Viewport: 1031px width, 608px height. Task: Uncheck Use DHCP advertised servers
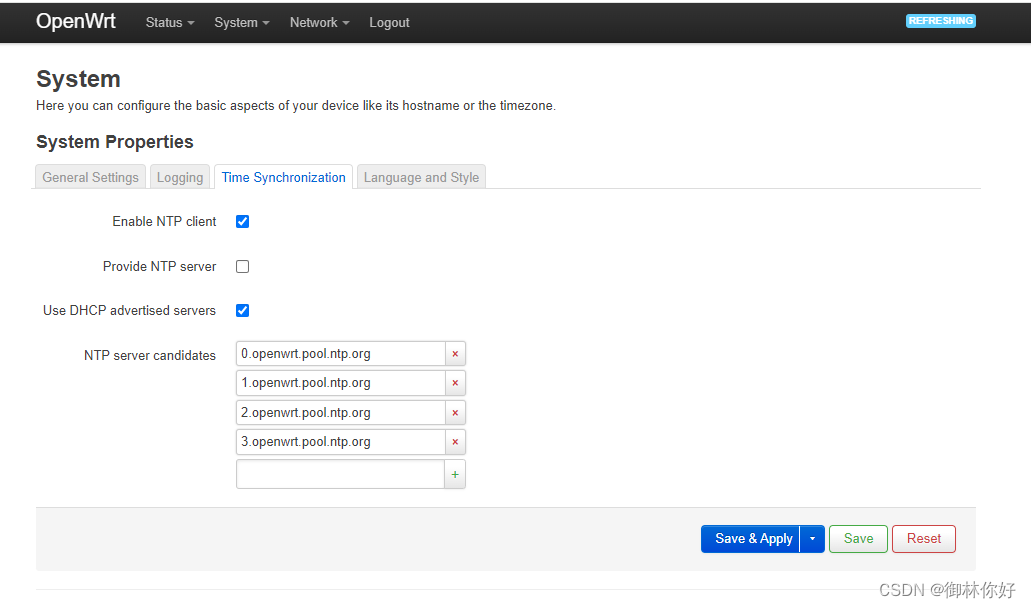(243, 310)
